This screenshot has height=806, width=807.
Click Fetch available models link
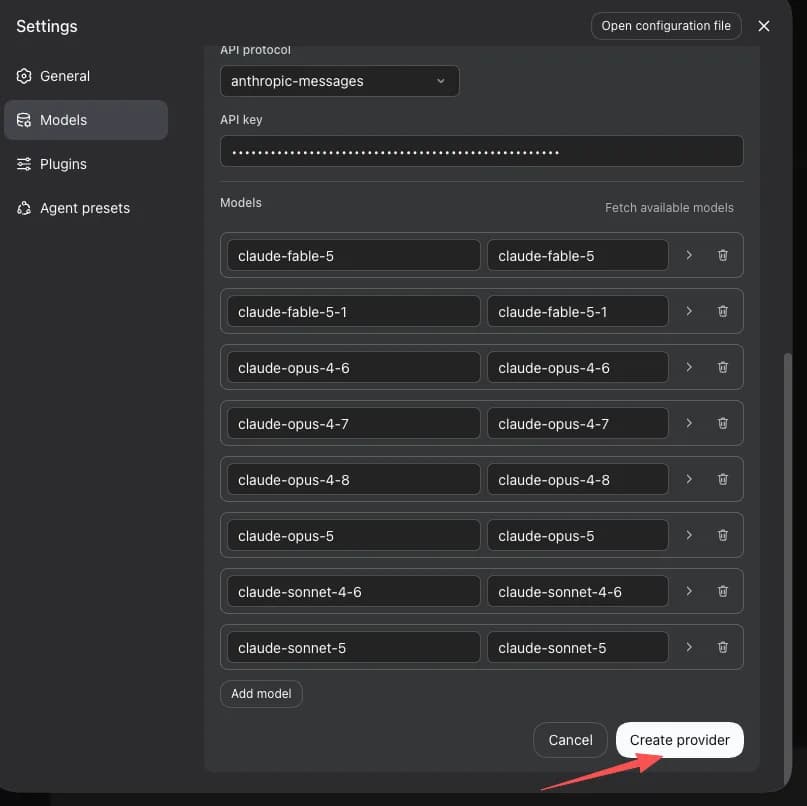[x=669, y=207]
